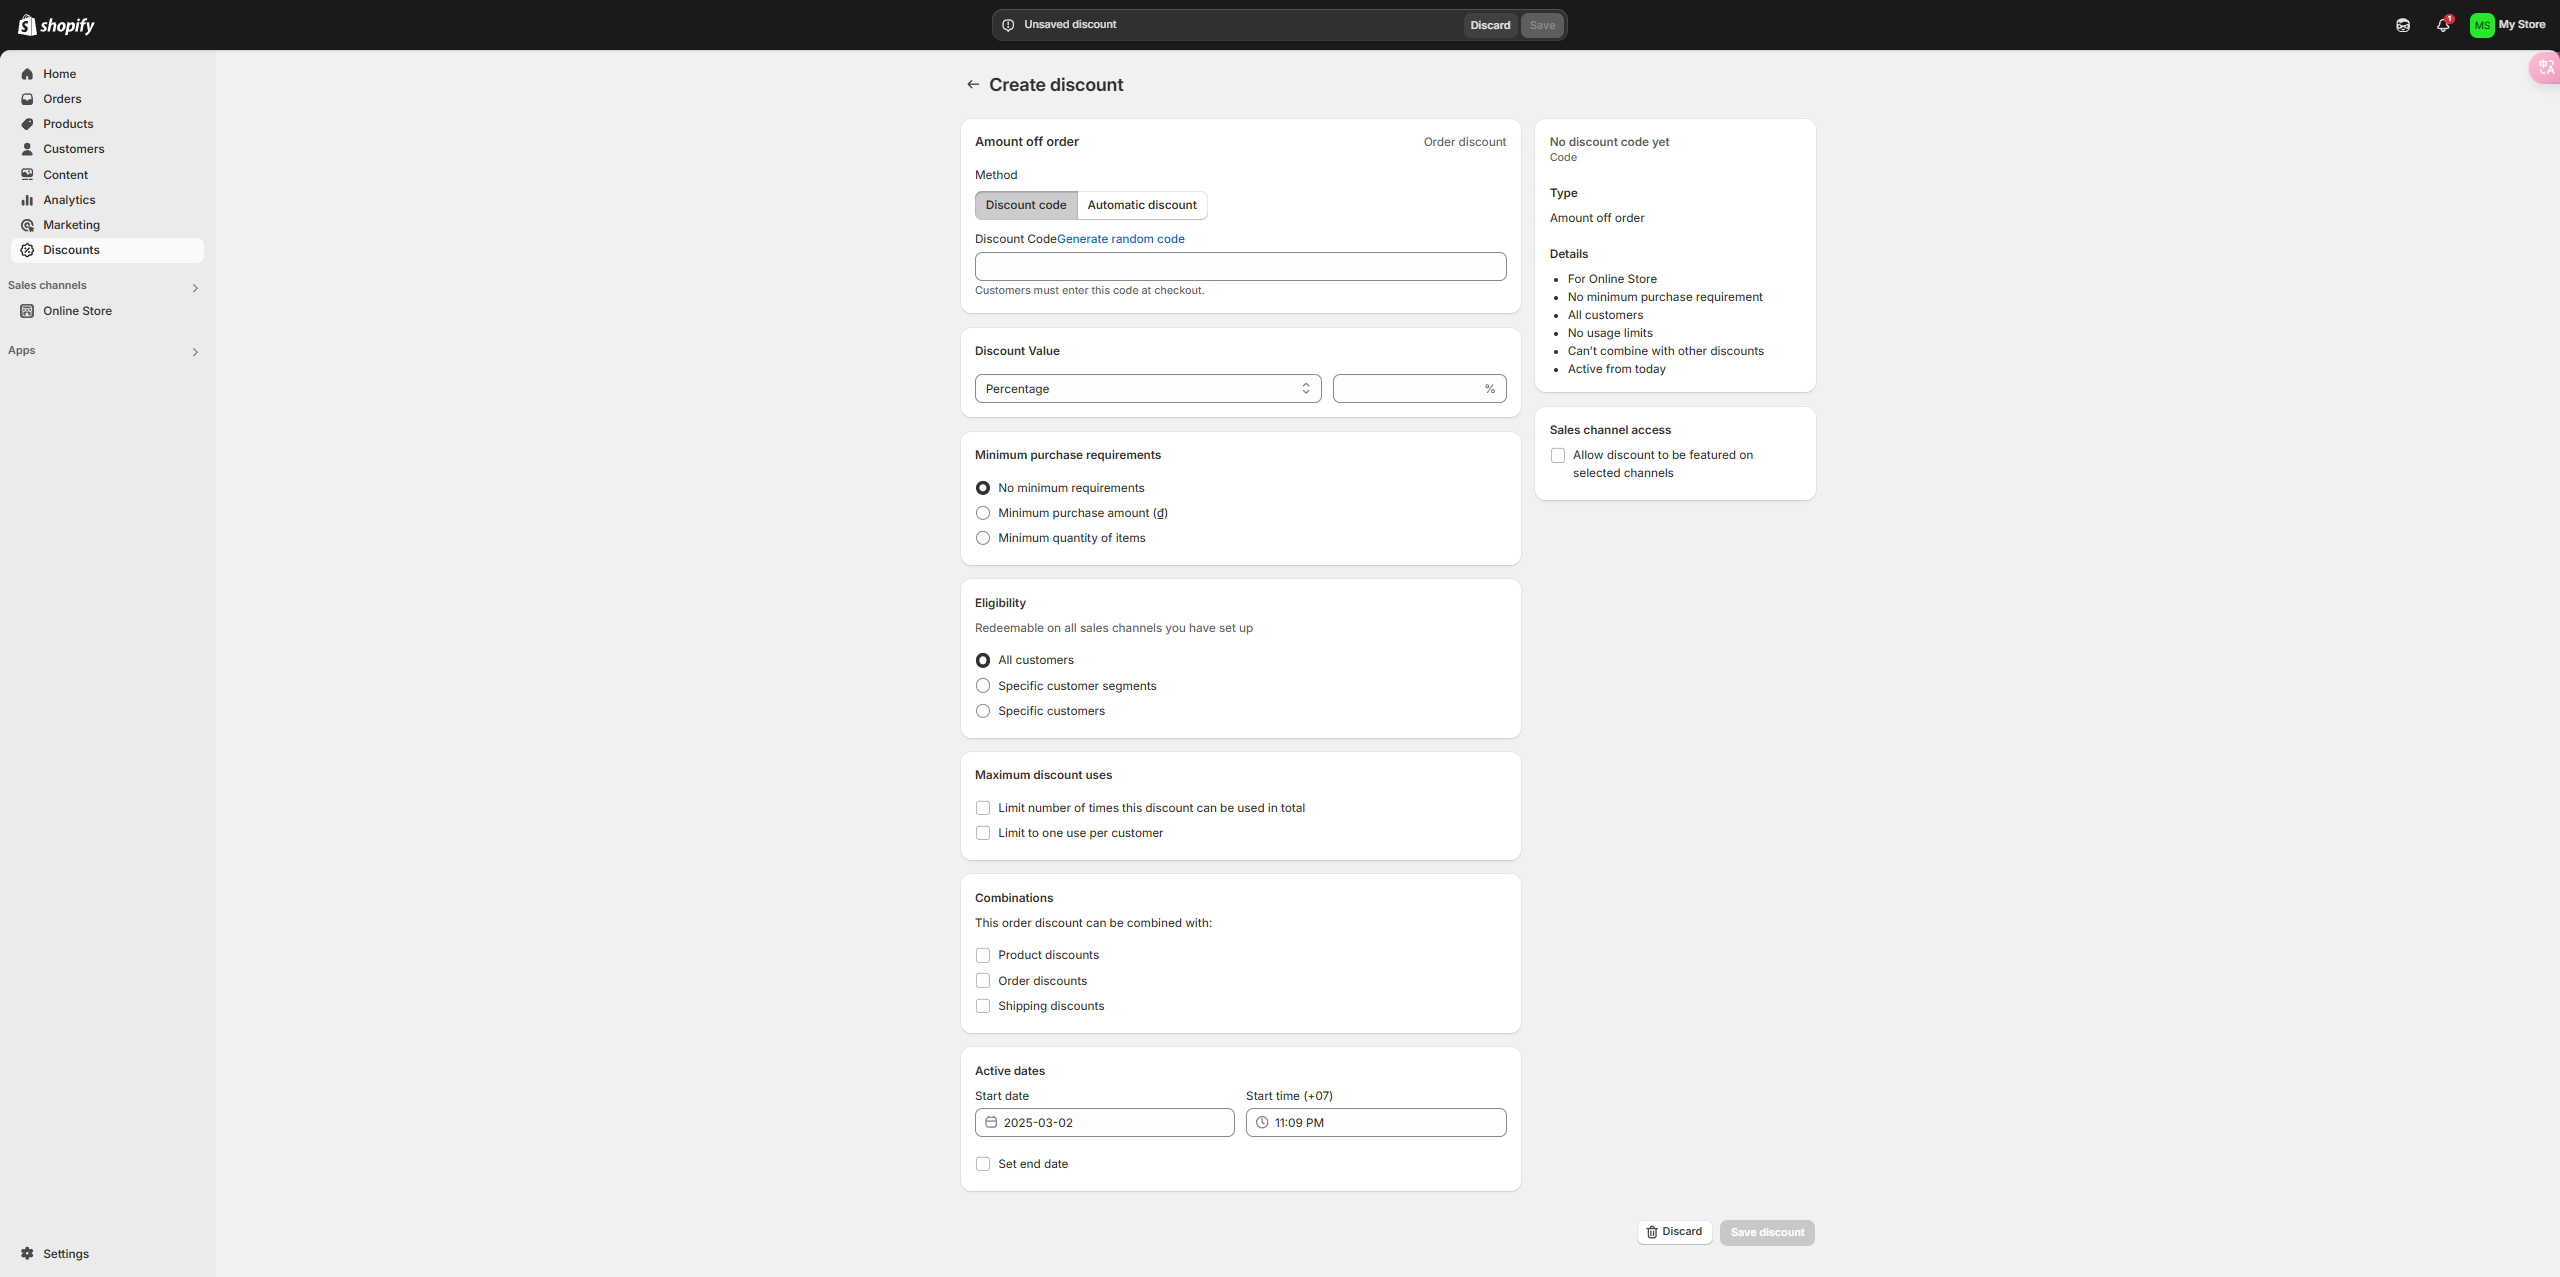This screenshot has height=1277, width=2560.
Task: Allow combining with Product discounts
Action: pyautogui.click(x=983, y=955)
